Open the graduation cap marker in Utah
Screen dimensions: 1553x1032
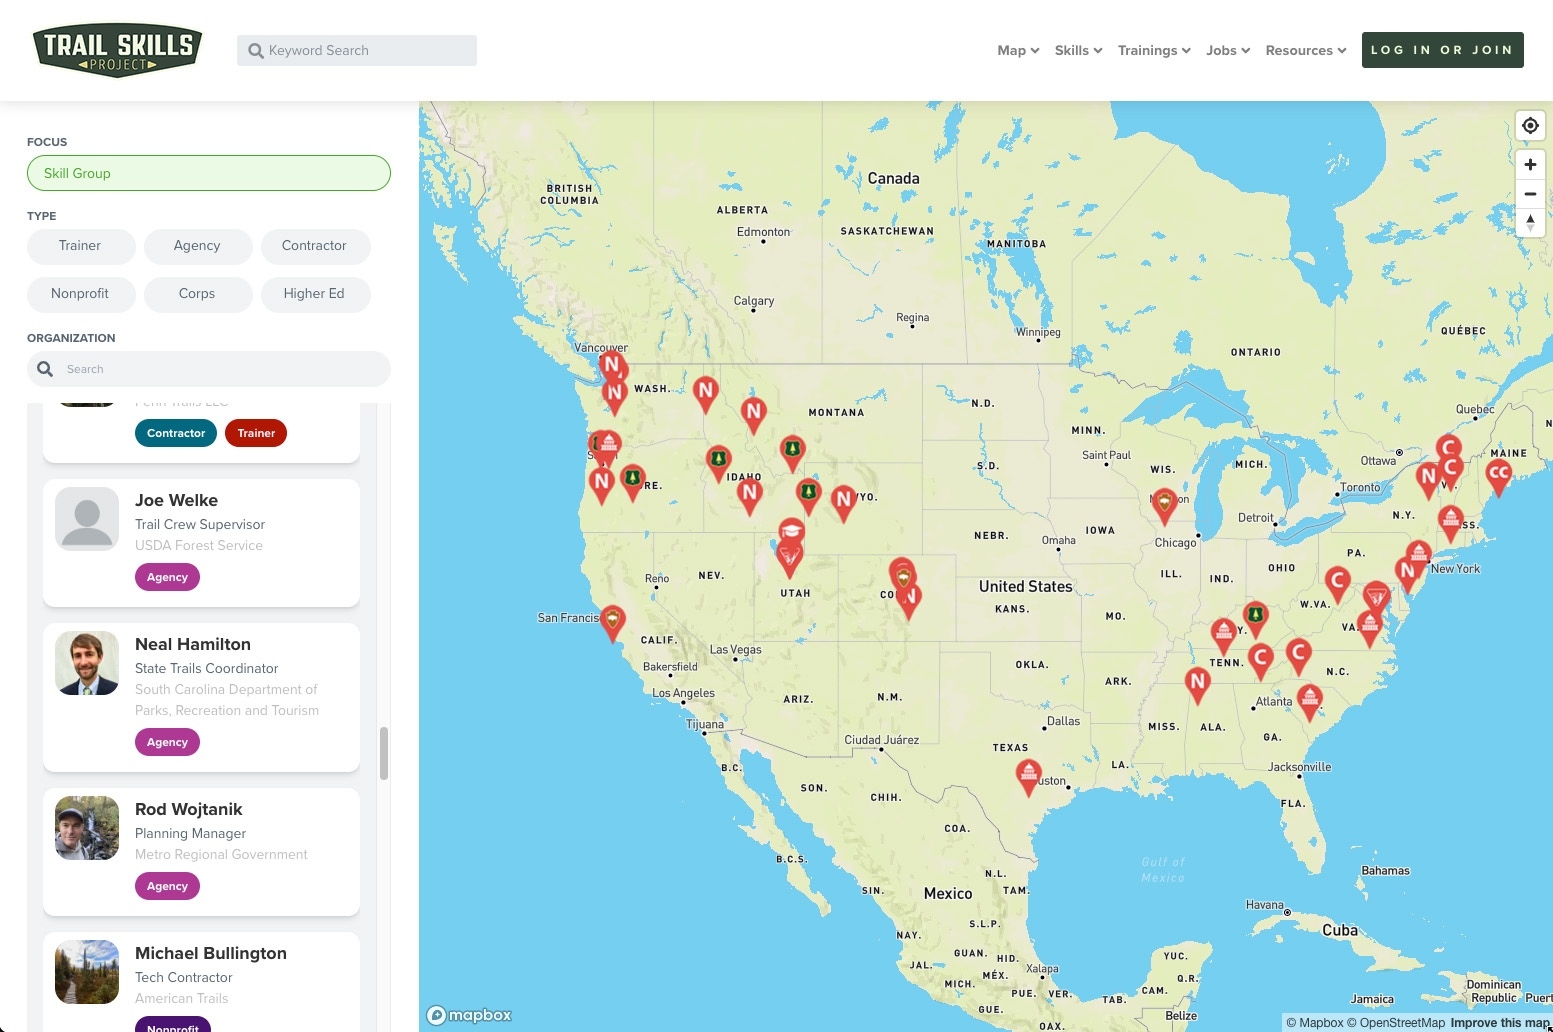pos(791,532)
